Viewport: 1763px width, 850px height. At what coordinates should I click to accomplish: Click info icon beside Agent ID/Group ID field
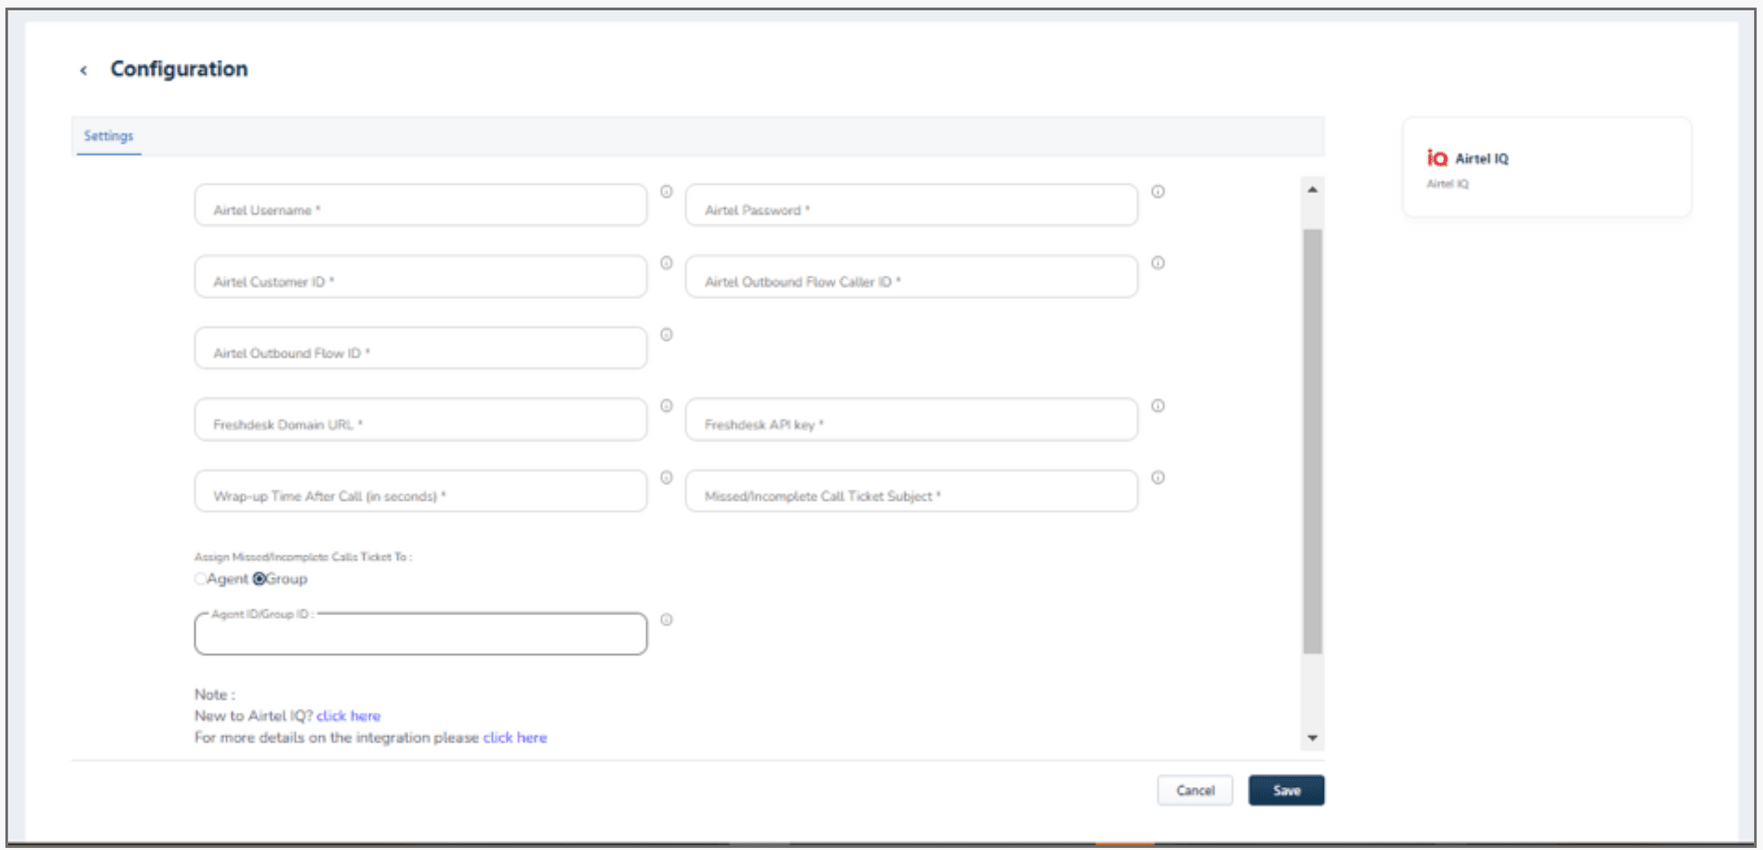pos(666,620)
